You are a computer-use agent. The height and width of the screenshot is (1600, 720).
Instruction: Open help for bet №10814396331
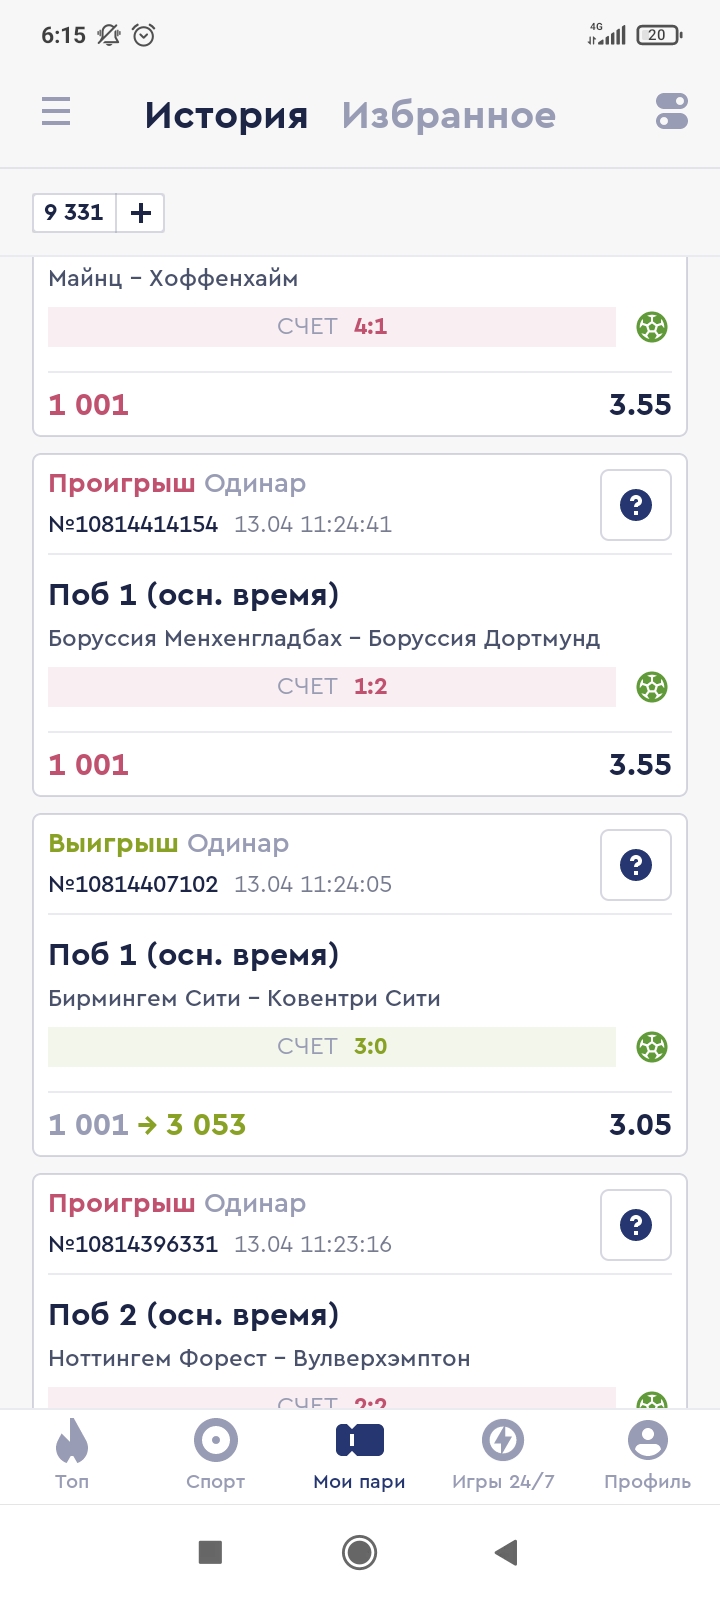tap(636, 1225)
